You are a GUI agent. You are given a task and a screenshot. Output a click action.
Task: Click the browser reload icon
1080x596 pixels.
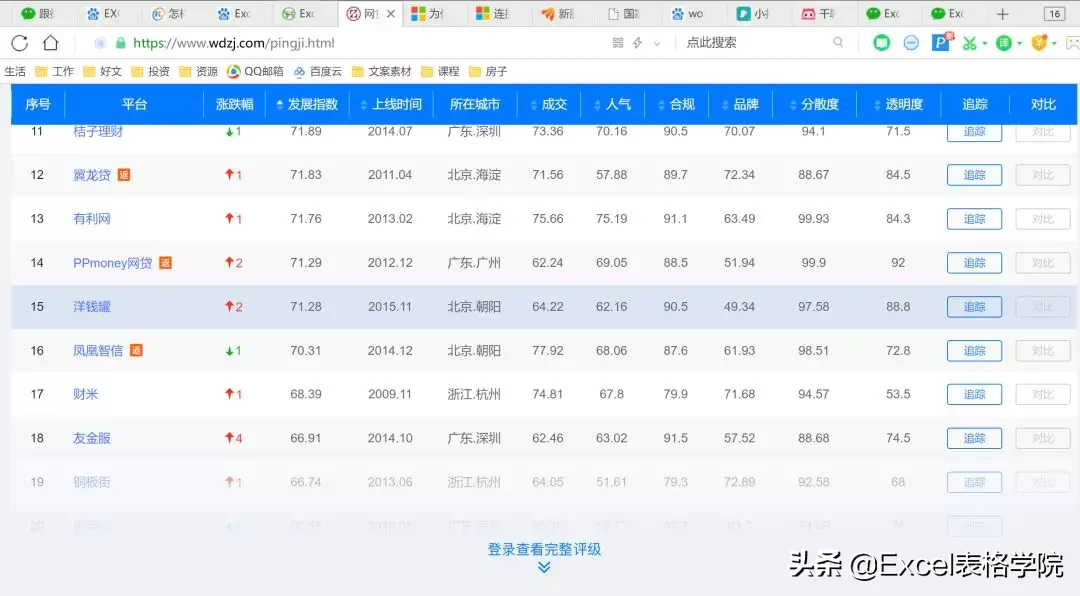19,43
